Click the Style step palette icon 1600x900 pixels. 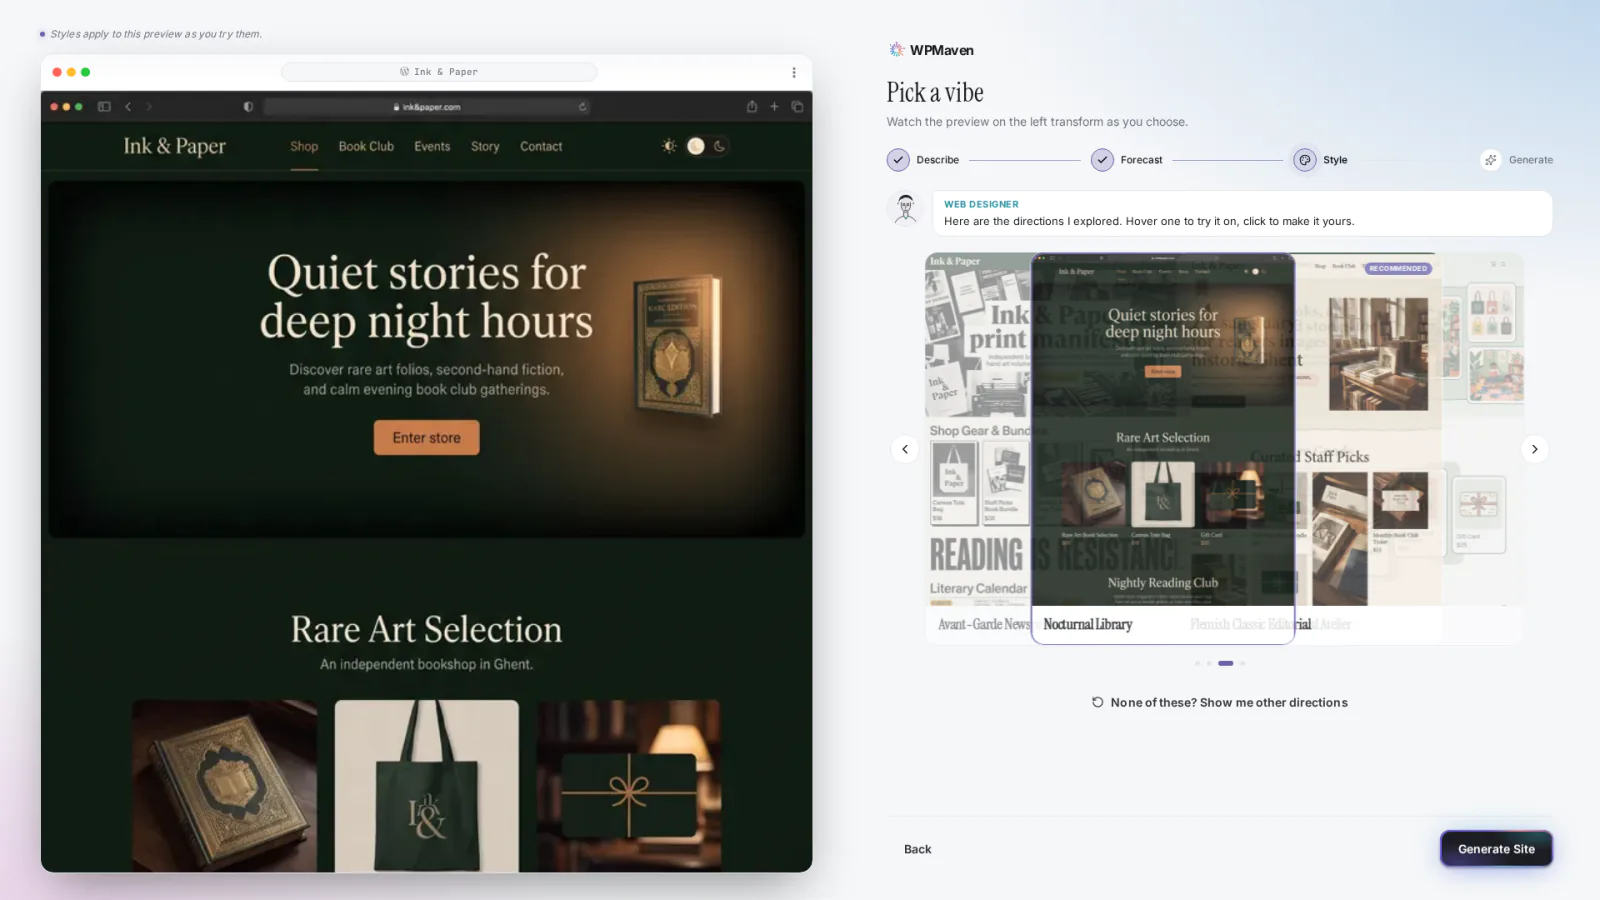[x=1305, y=160]
